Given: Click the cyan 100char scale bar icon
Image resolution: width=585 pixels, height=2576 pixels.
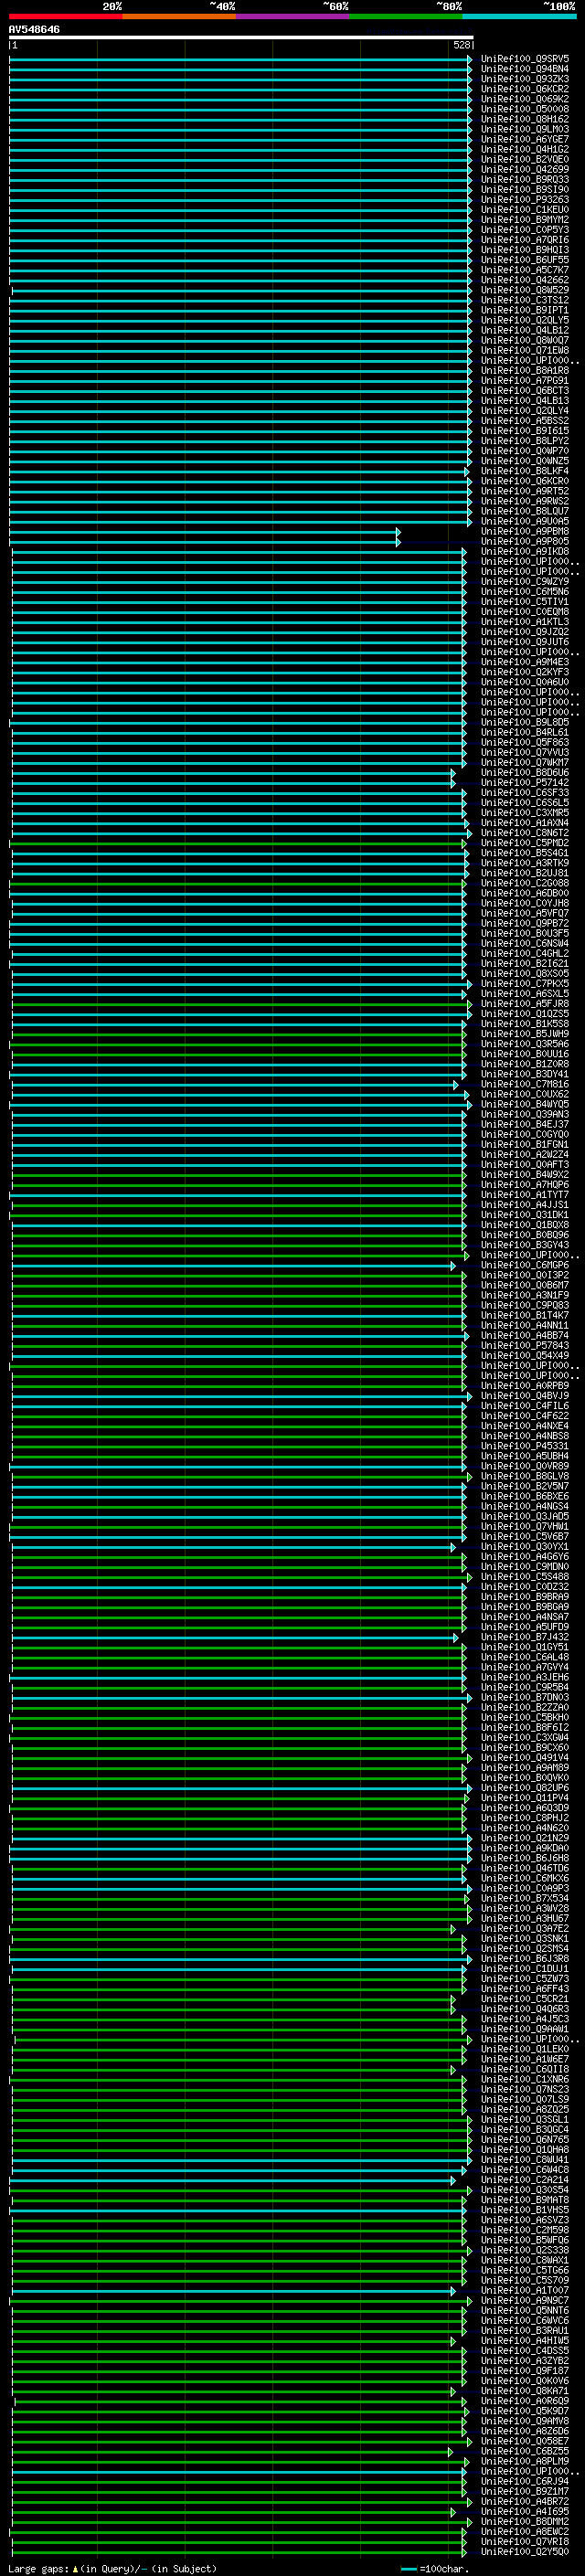Looking at the screenshot, I should pos(408,2568).
